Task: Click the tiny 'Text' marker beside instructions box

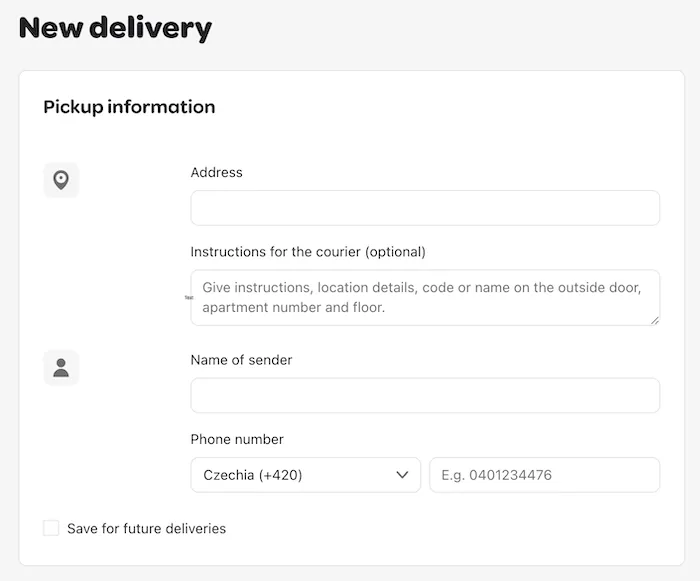Action: [x=189, y=297]
